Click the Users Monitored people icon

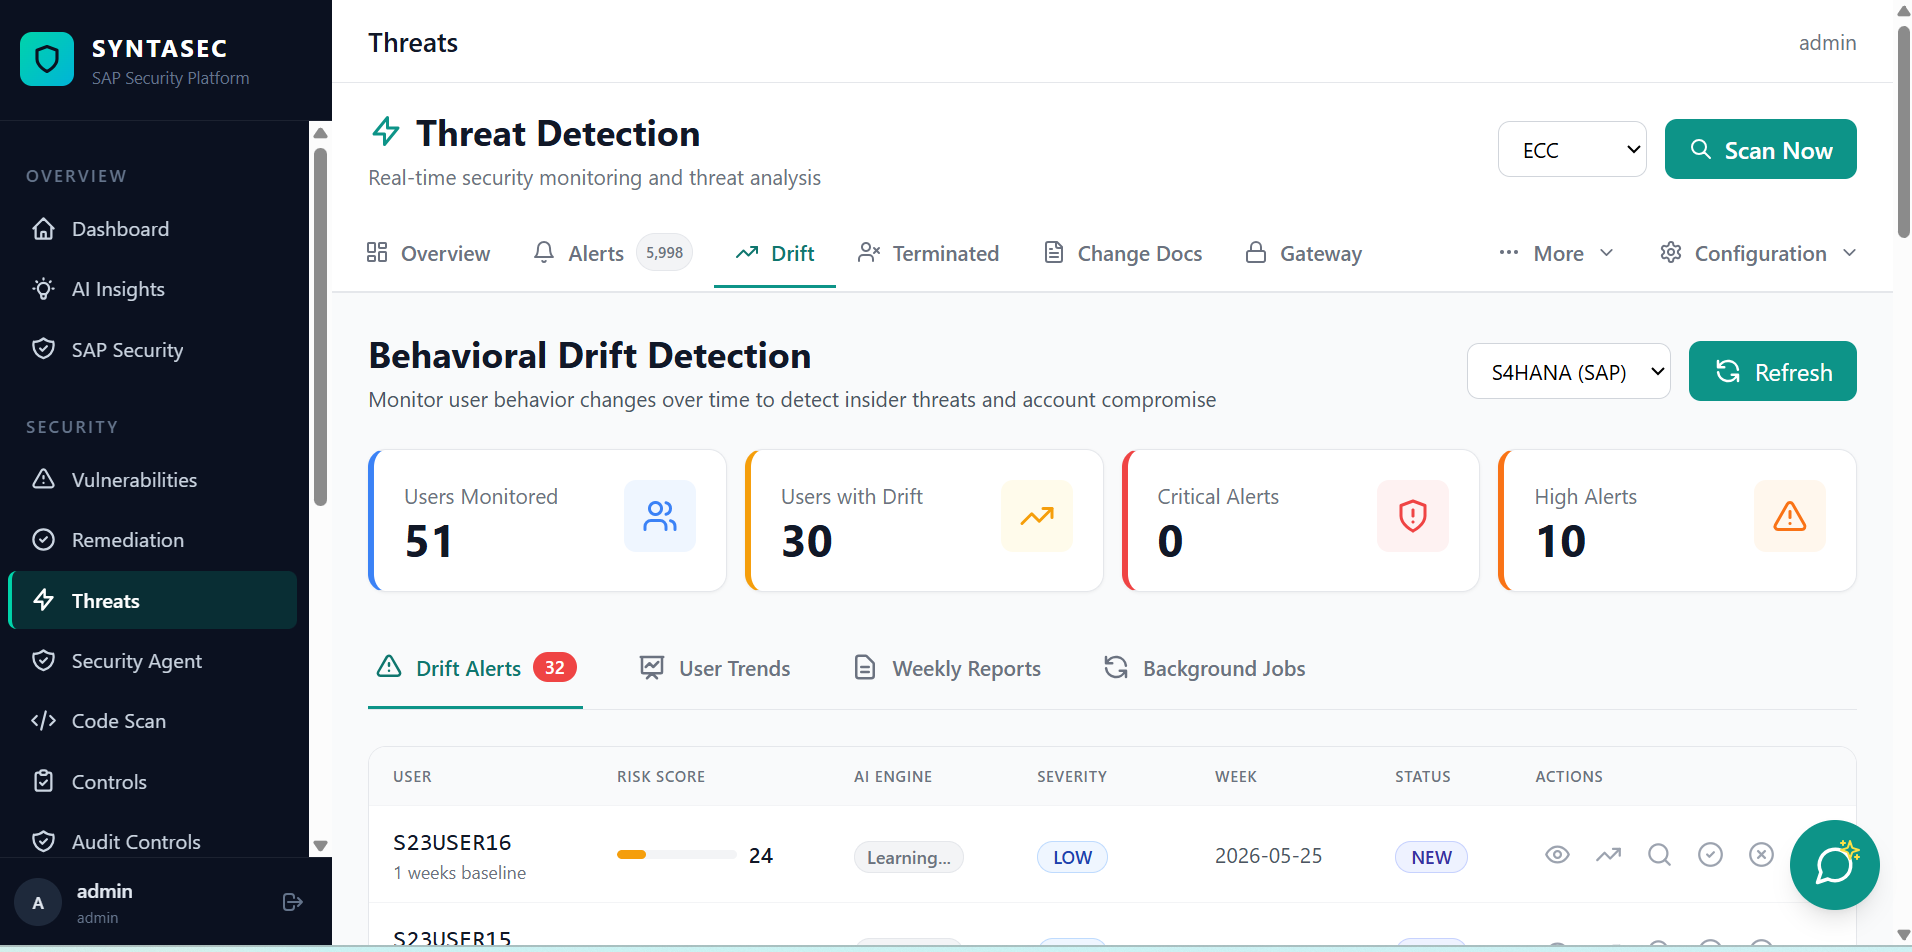tap(660, 516)
